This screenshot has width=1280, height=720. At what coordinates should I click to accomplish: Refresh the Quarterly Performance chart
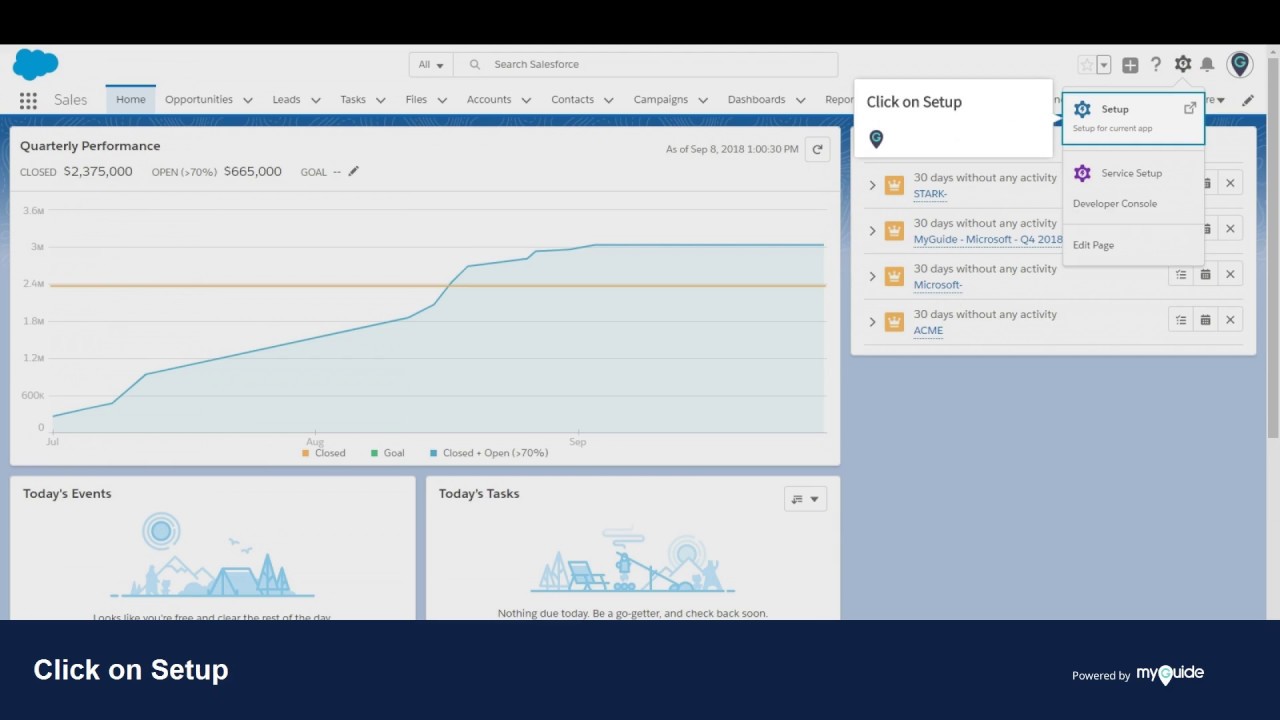click(817, 149)
